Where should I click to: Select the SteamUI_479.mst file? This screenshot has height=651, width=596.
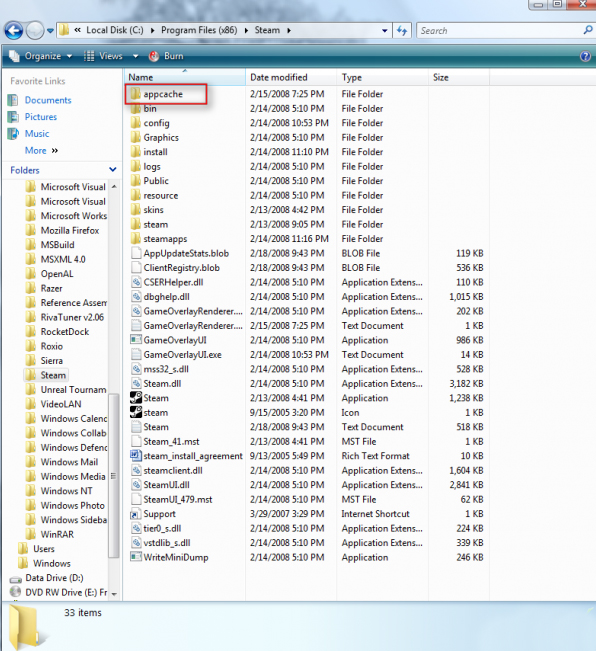click(171, 499)
